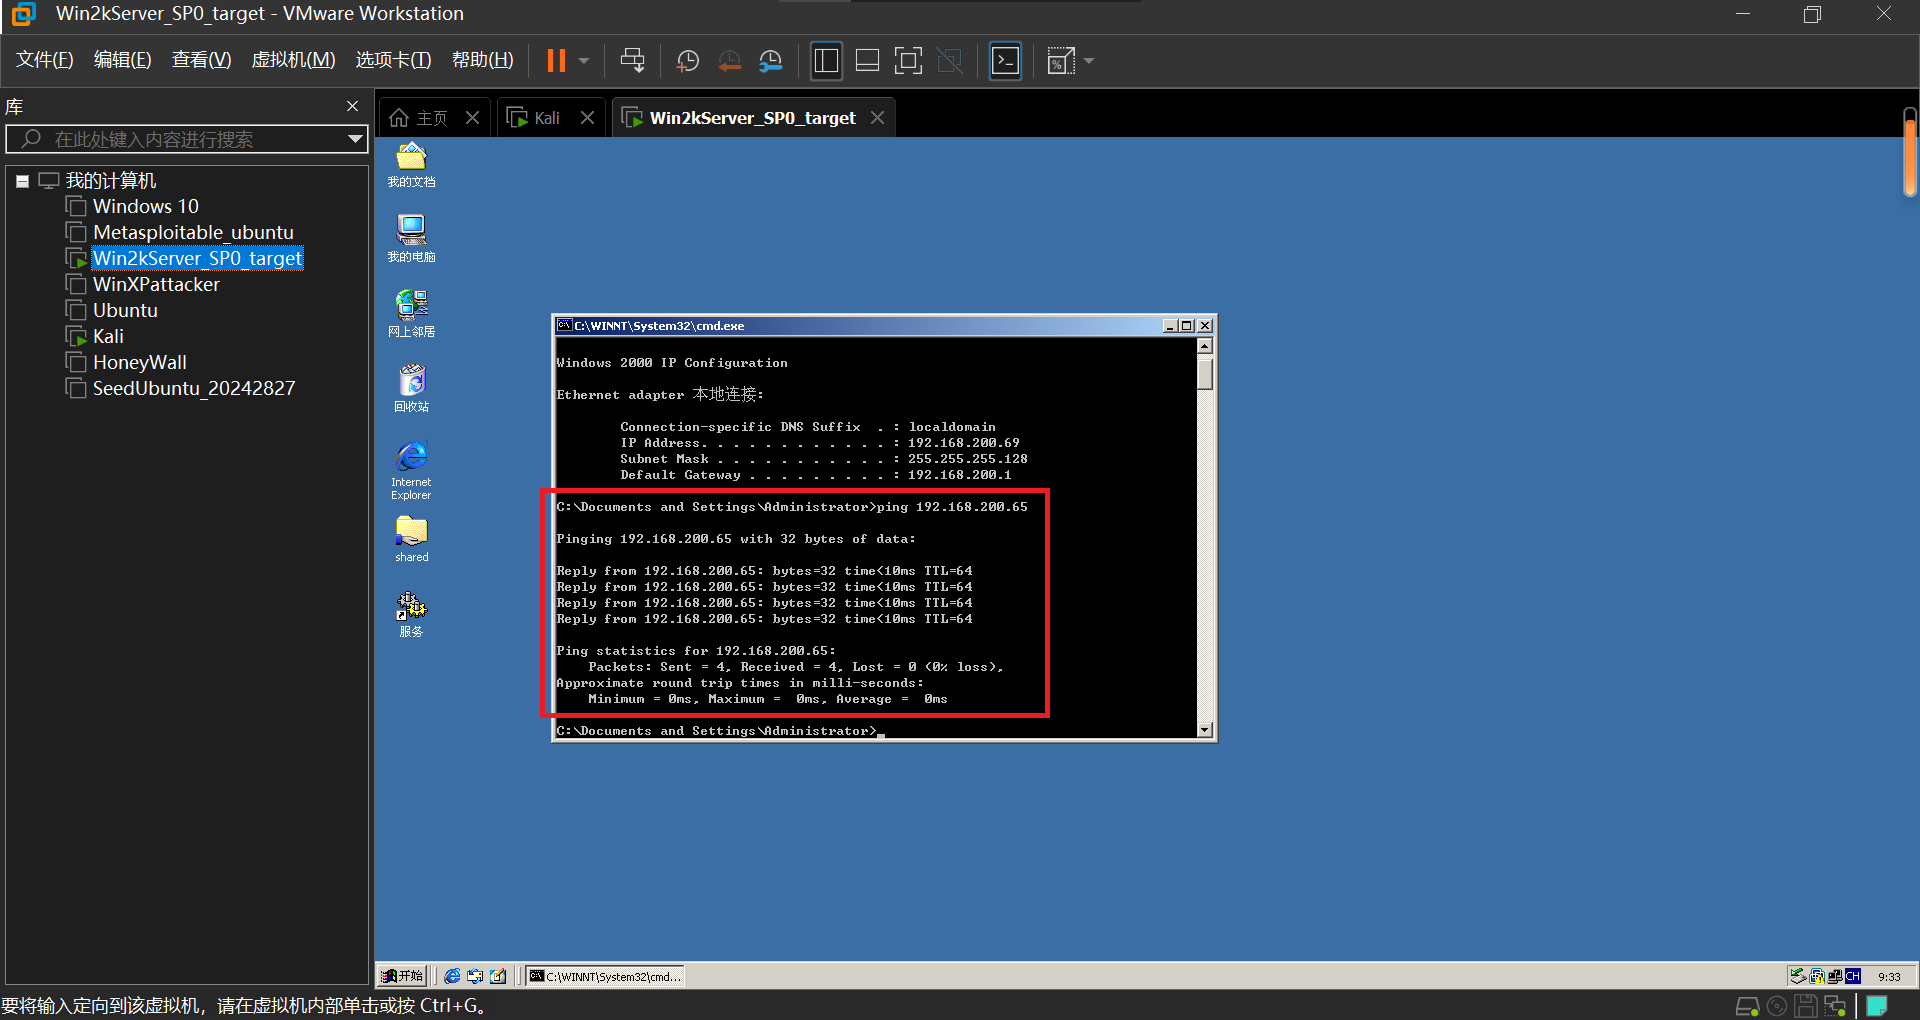Close the 主页 tab
This screenshot has height=1020, width=1920.
point(473,118)
